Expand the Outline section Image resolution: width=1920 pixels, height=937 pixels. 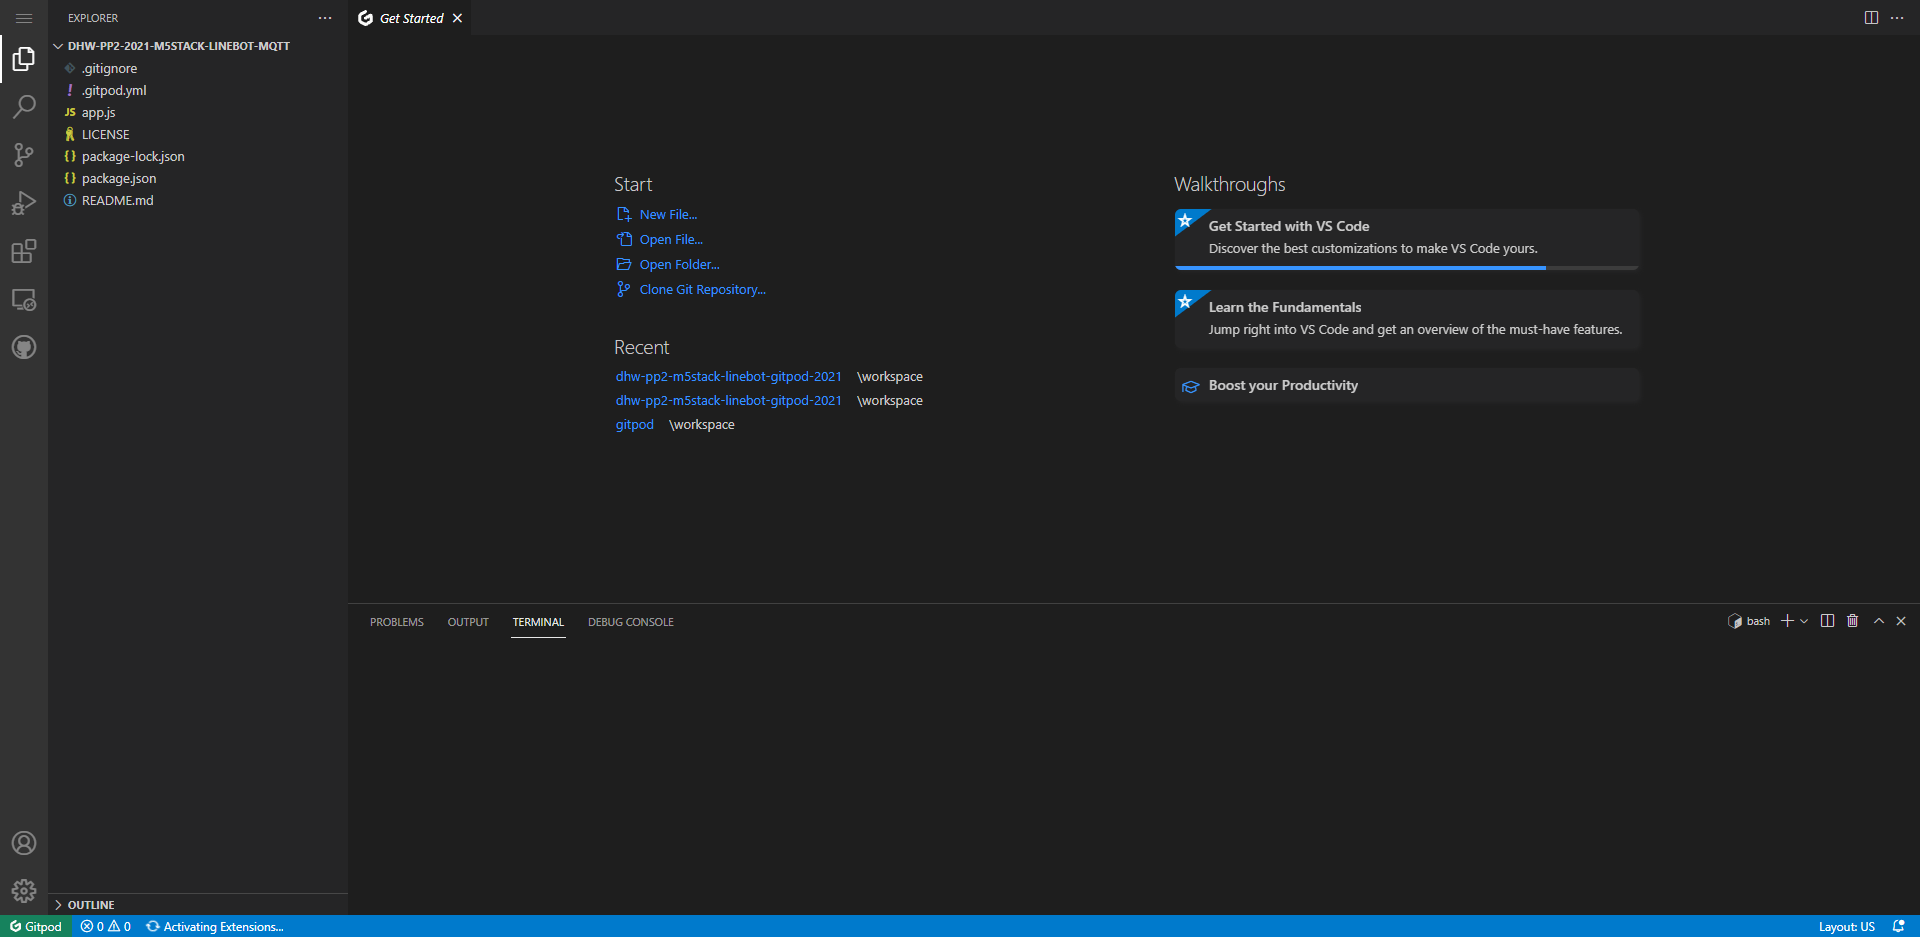(x=198, y=904)
